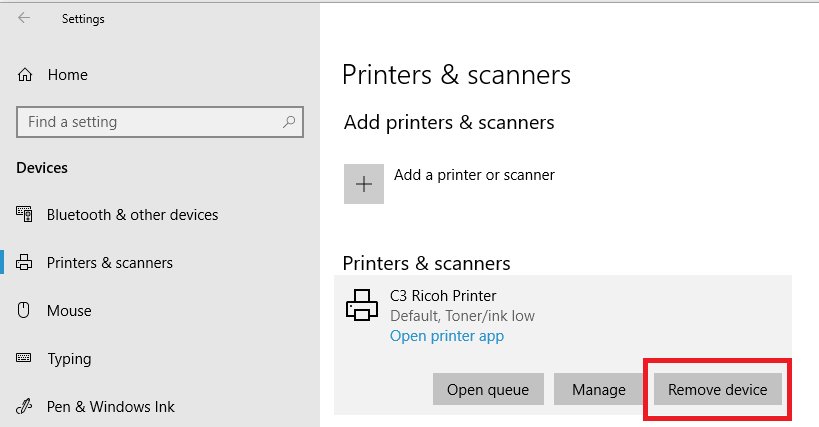Click the Bluetooth & other devices icon
The width and height of the screenshot is (819, 427).
point(24,214)
